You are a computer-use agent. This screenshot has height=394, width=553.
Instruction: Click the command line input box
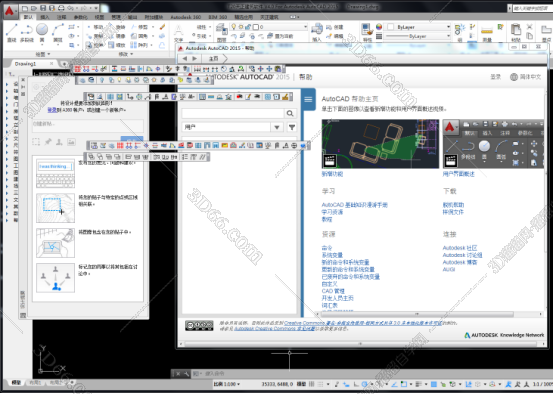click(x=372, y=374)
